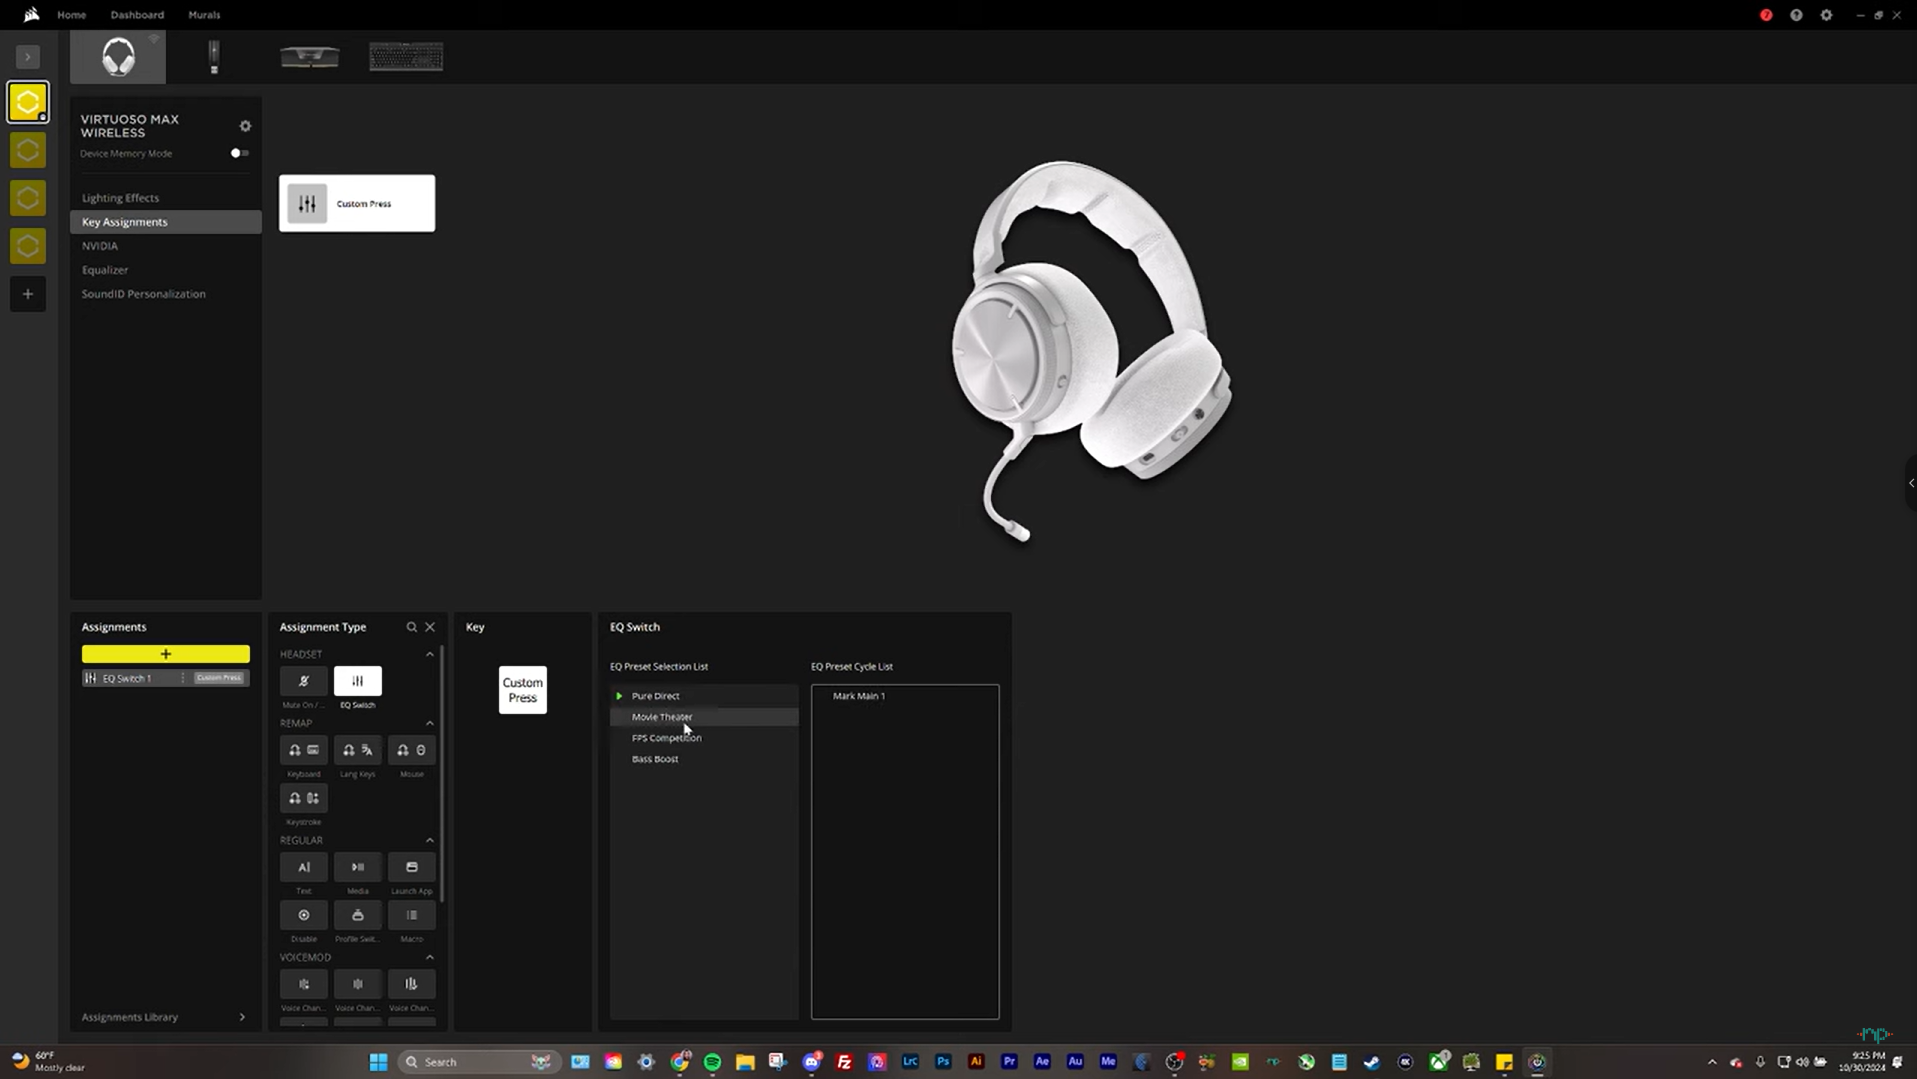Open SoundID Personalization section

coord(166,294)
